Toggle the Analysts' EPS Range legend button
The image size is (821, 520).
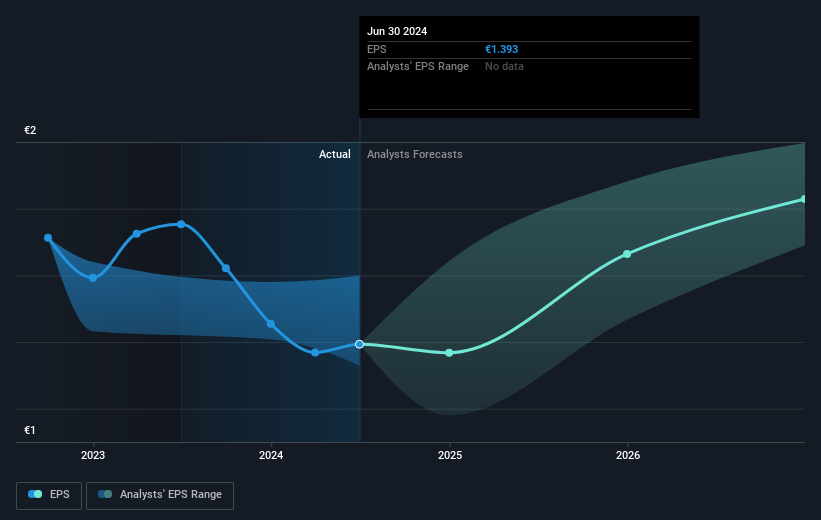pos(160,495)
